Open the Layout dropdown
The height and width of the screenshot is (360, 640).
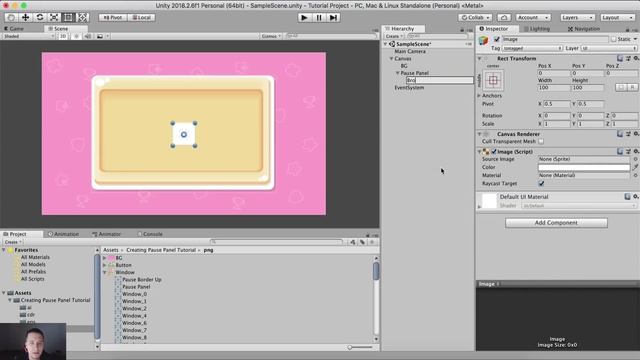[618, 18]
